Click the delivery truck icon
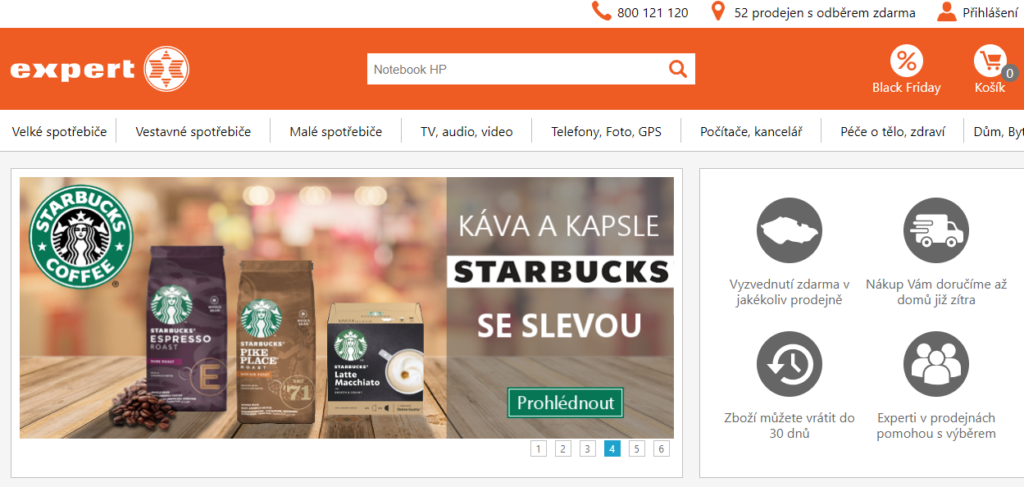Viewport: 1024px width, 487px height. coord(936,229)
